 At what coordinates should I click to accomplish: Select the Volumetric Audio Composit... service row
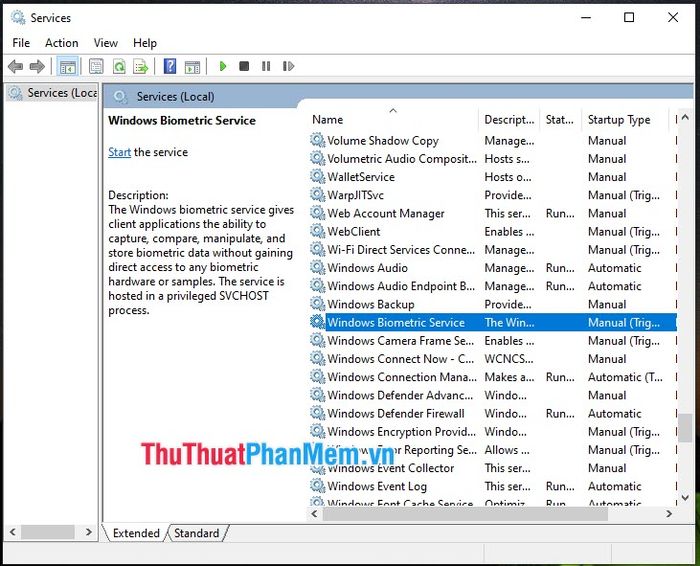click(x=493, y=158)
